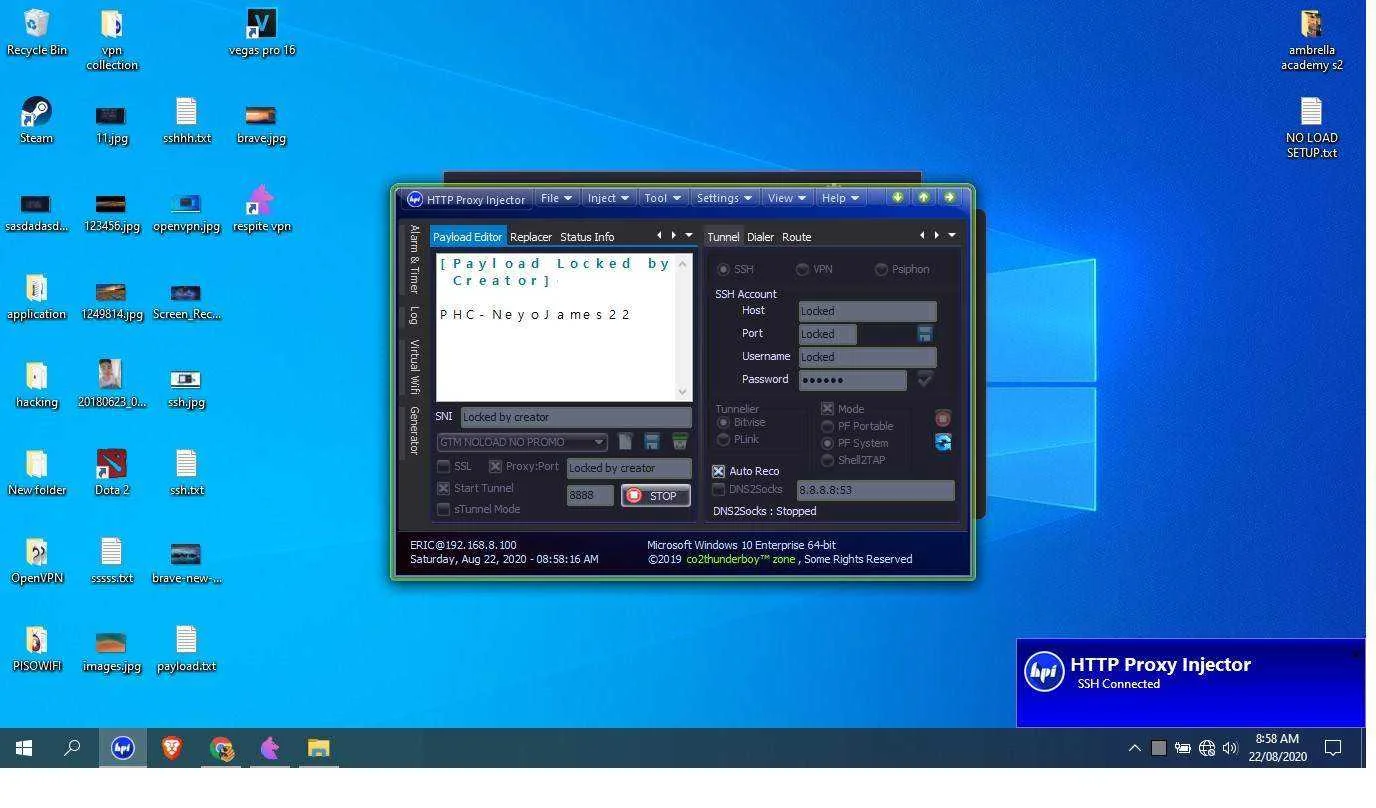
Task: Open Google Chrome from the taskbar
Action: (x=221, y=747)
